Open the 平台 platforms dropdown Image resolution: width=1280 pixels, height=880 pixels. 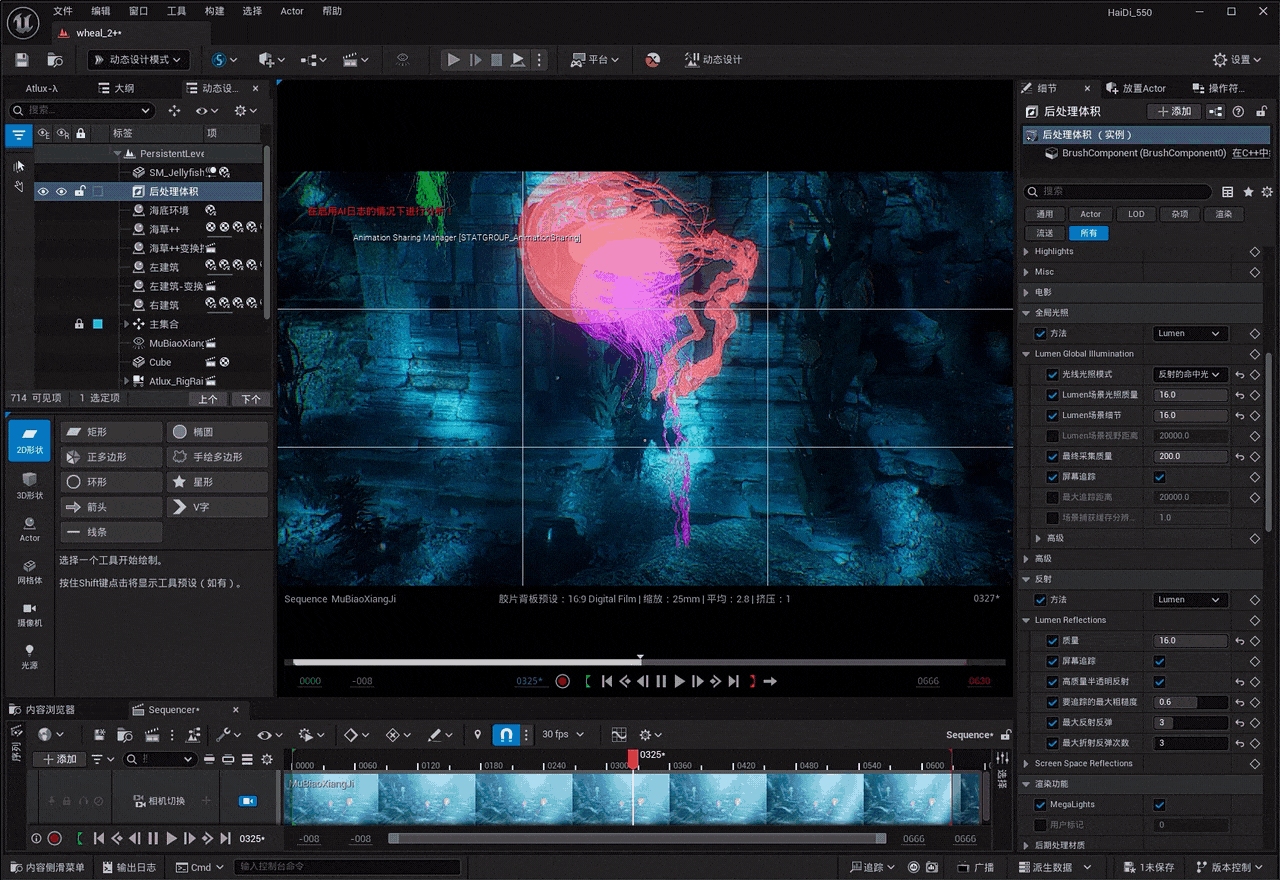(x=594, y=60)
